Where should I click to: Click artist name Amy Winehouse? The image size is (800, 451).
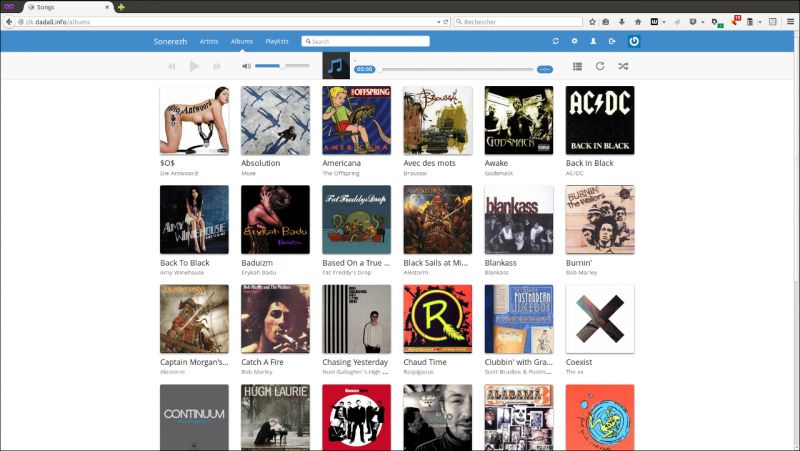click(182, 273)
